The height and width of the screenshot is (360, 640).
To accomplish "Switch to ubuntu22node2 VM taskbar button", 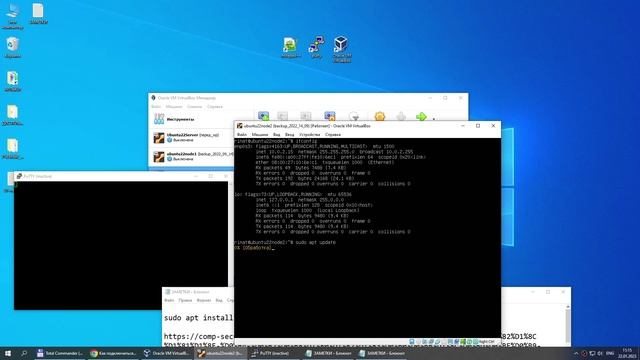I will (221, 353).
